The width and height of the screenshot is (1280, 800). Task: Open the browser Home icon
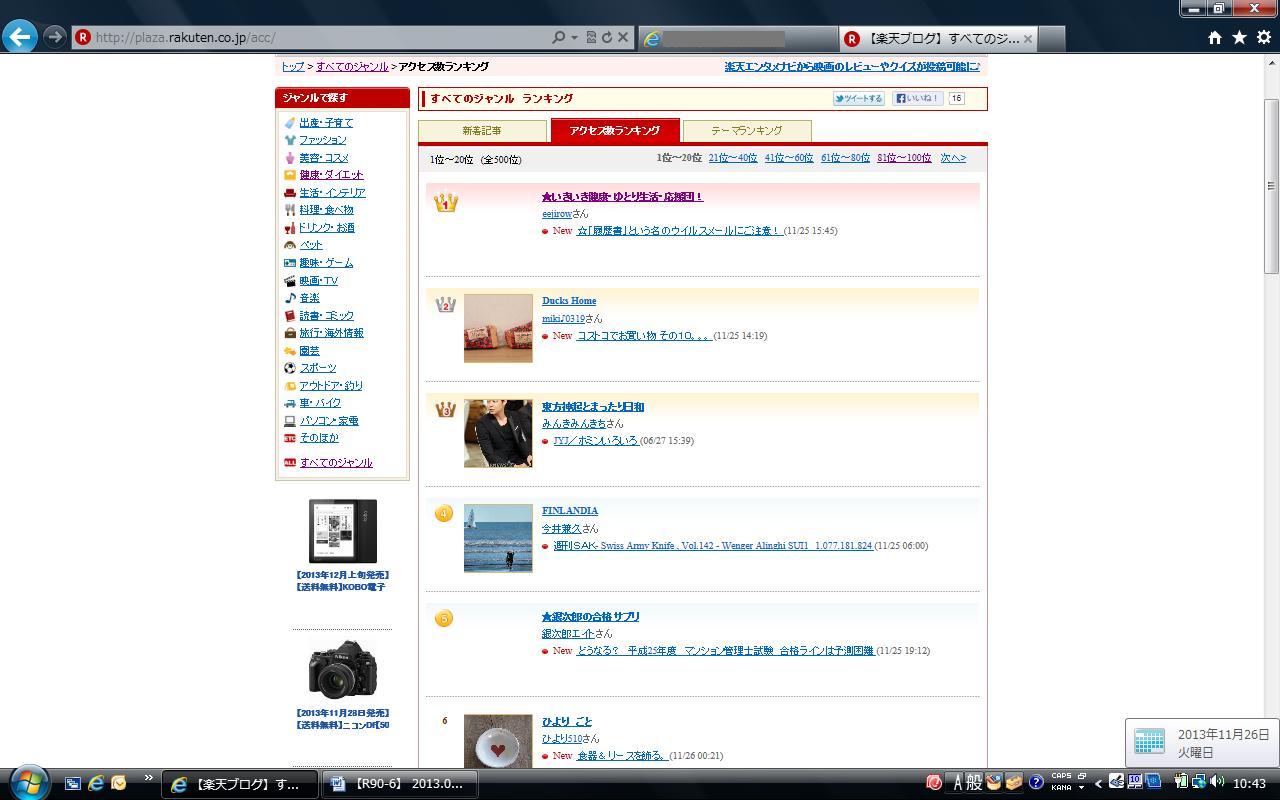pos(1214,37)
